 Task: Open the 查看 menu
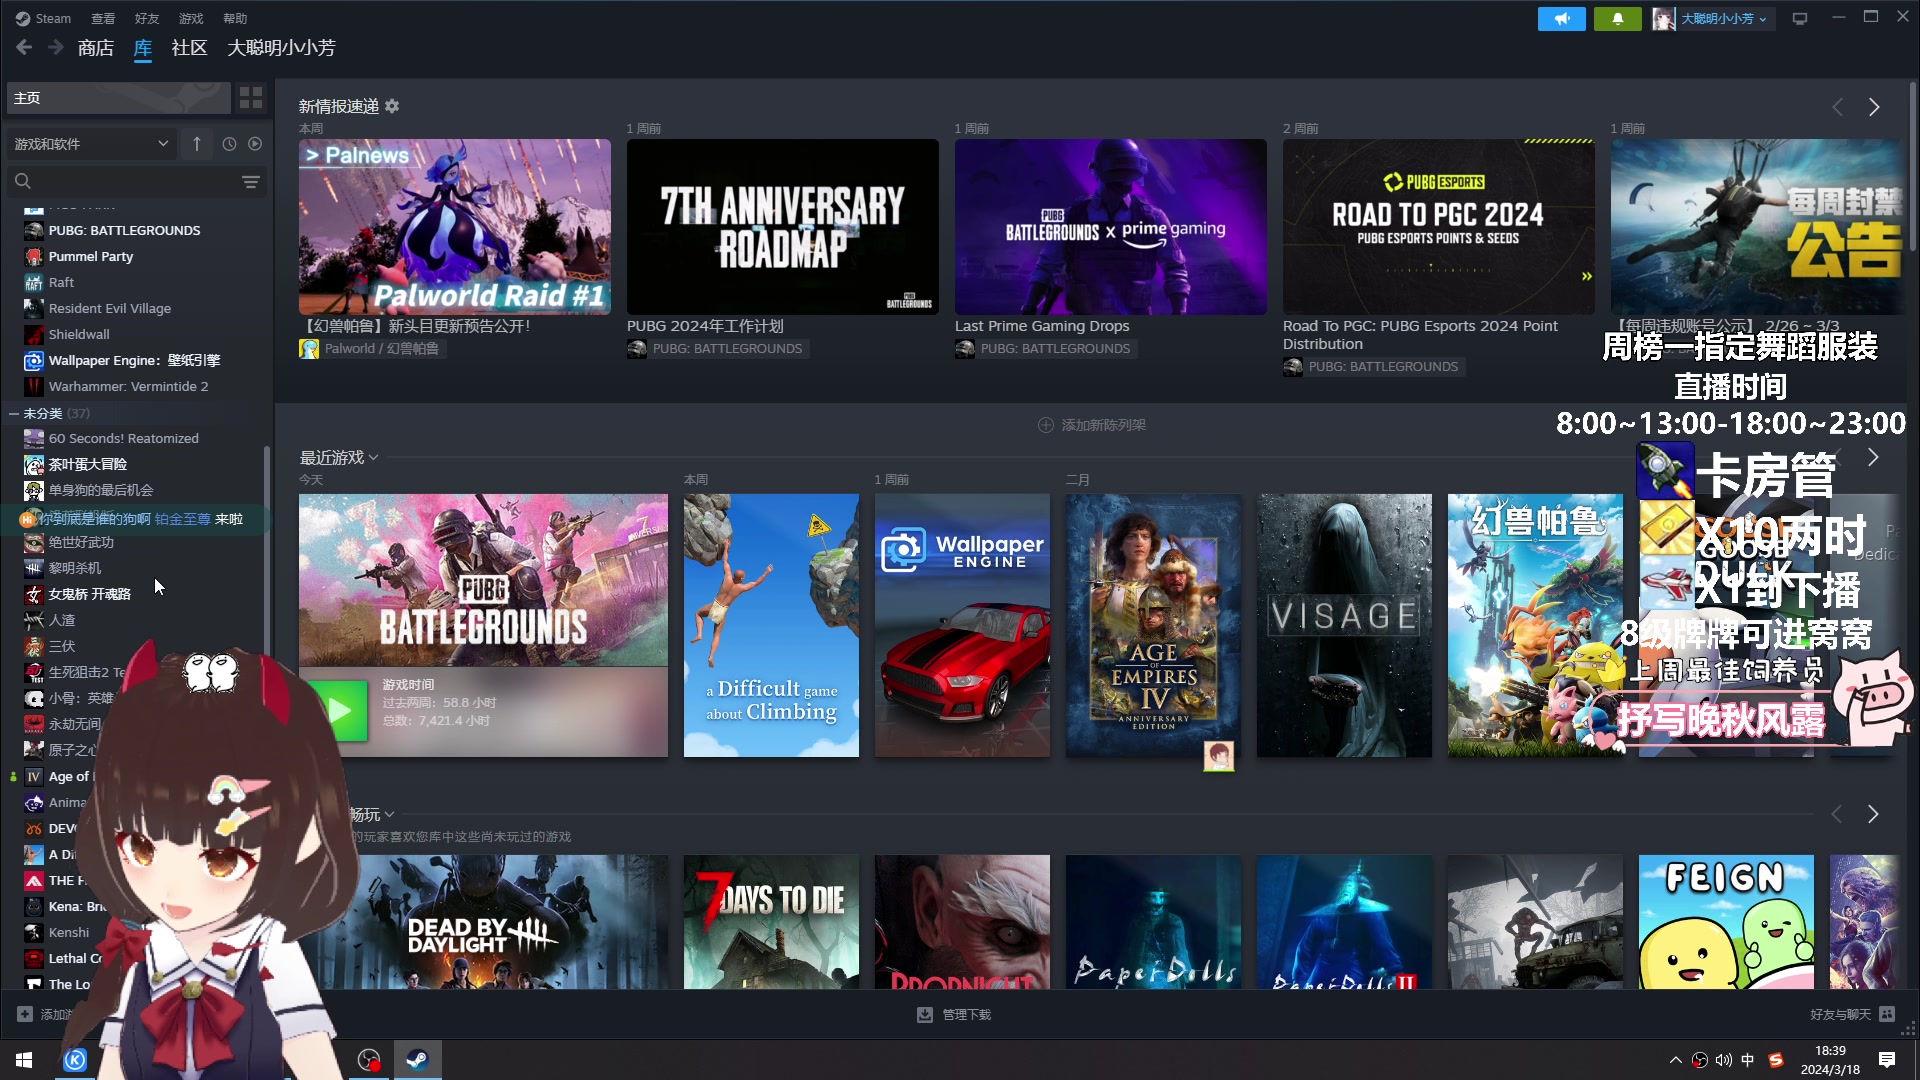coord(103,18)
